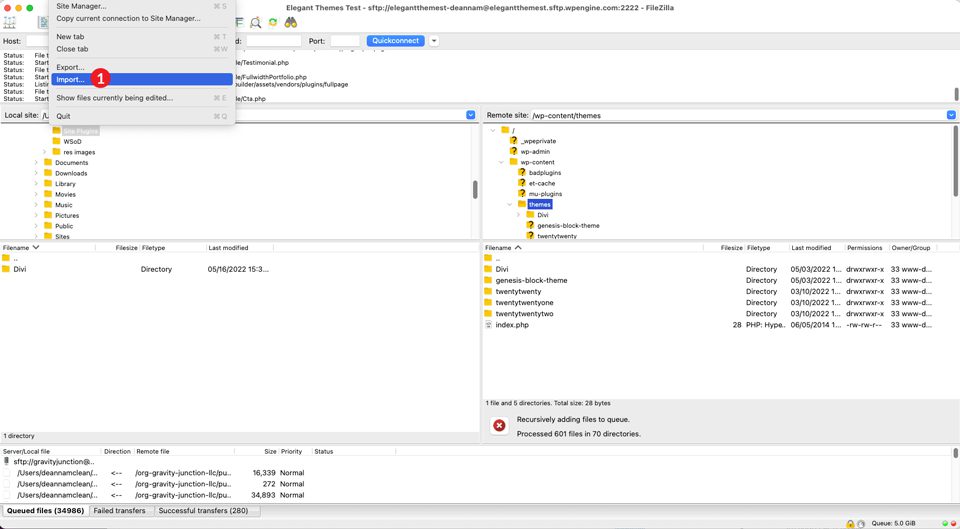This screenshot has height=529, width=960.
Task: Click the local tree scrollbar
Action: (475, 189)
